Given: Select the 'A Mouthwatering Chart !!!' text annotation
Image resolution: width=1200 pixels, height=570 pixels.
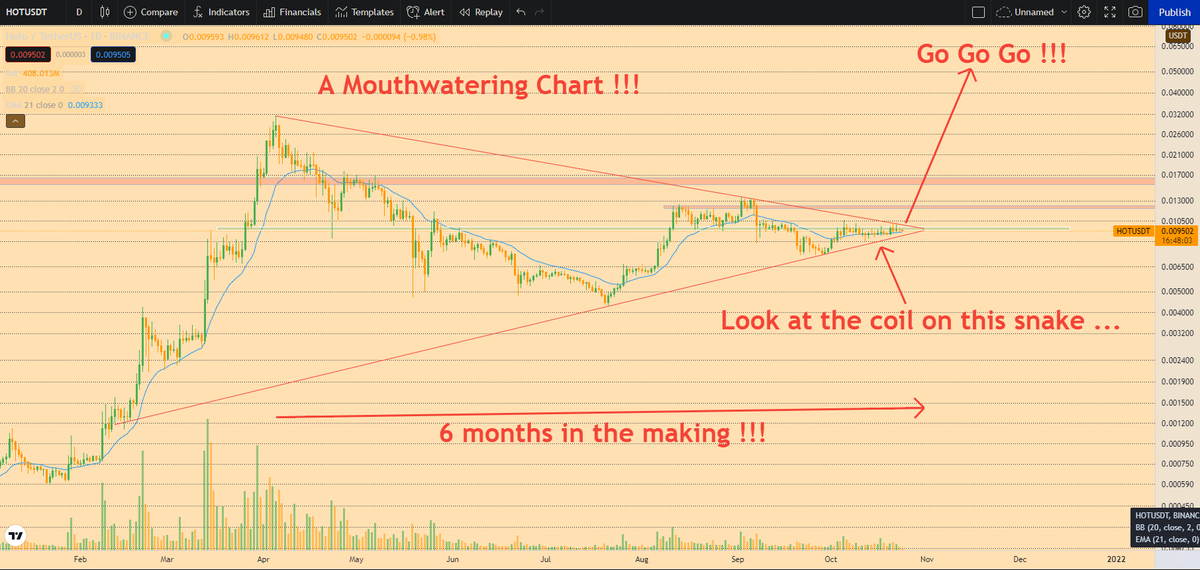Looking at the screenshot, I should point(478,86).
